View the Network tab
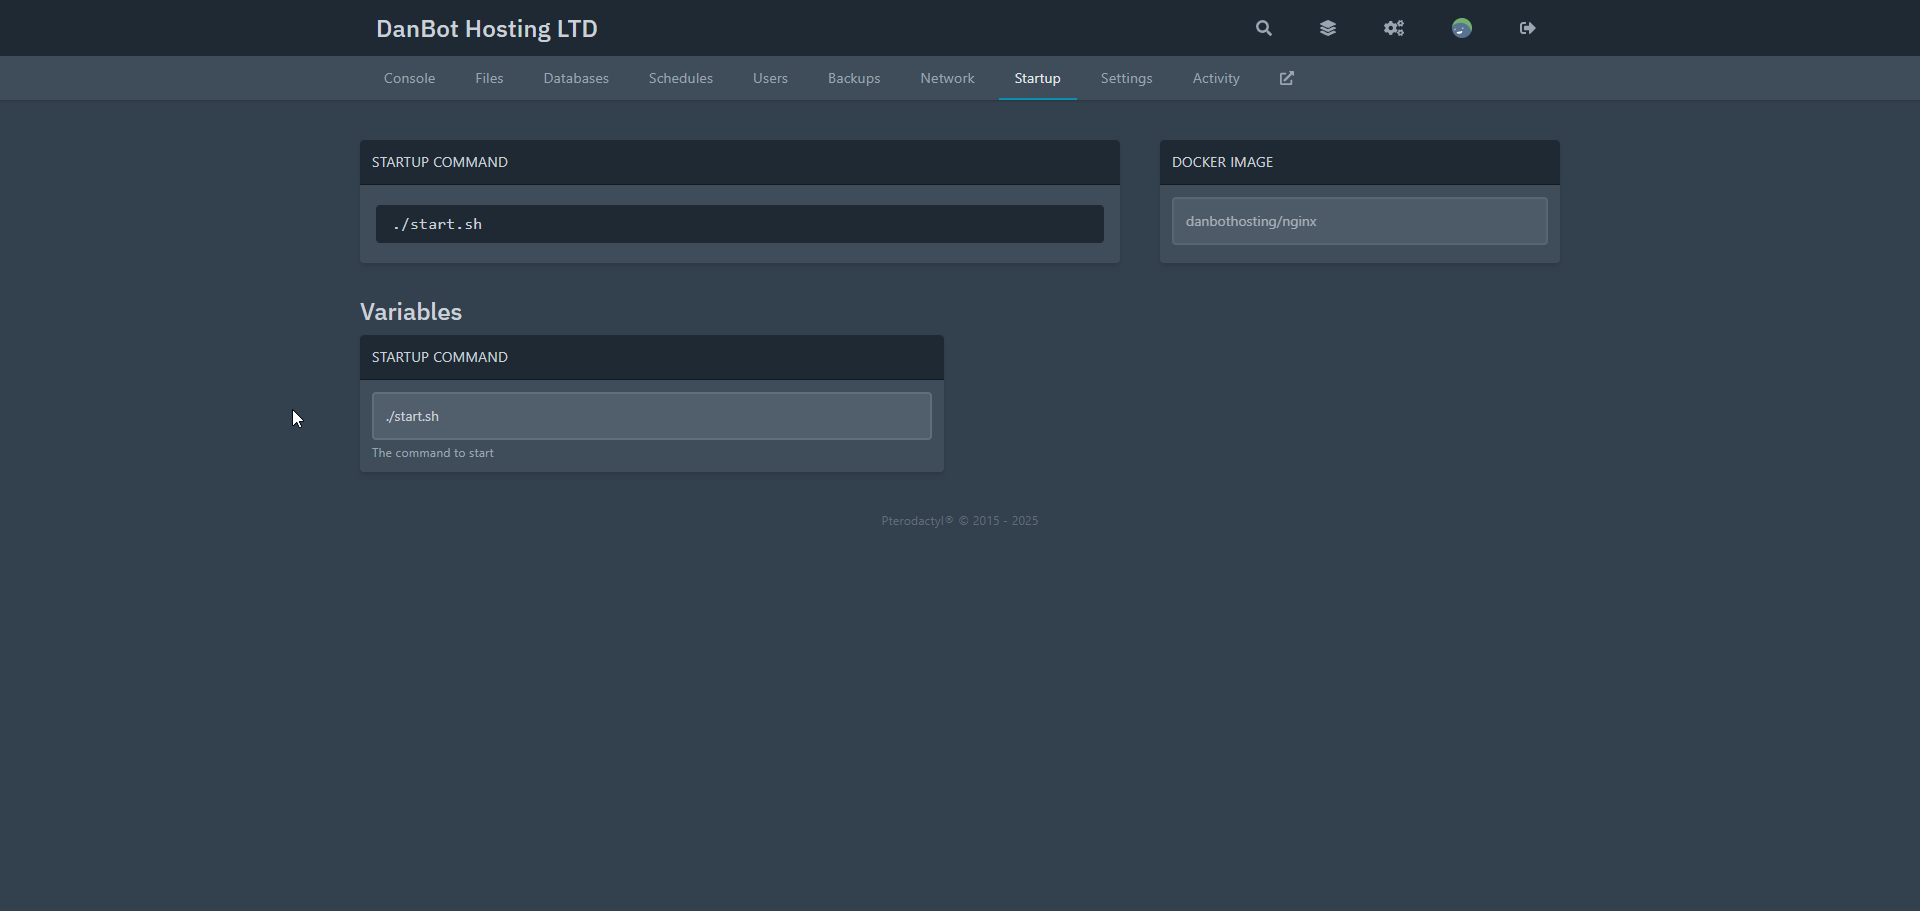Image resolution: width=1920 pixels, height=911 pixels. (946, 78)
